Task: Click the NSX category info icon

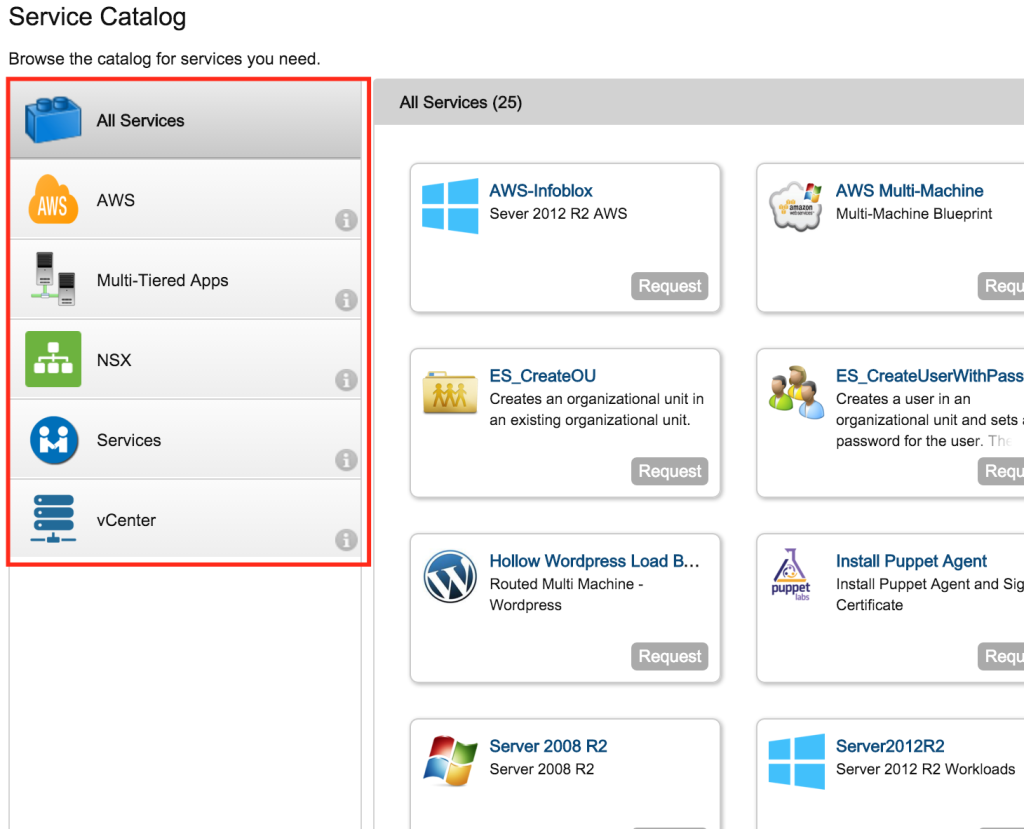Action: coord(346,380)
